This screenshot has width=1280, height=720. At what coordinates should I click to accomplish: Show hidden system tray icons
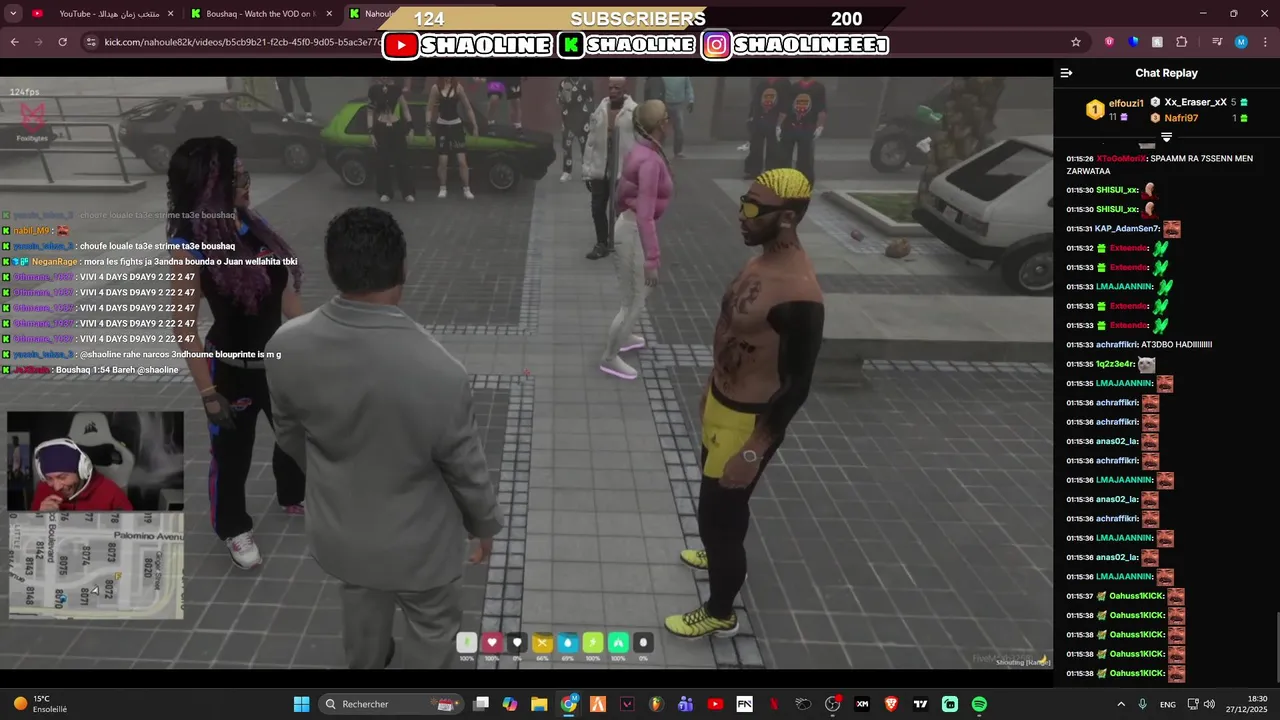1120,704
